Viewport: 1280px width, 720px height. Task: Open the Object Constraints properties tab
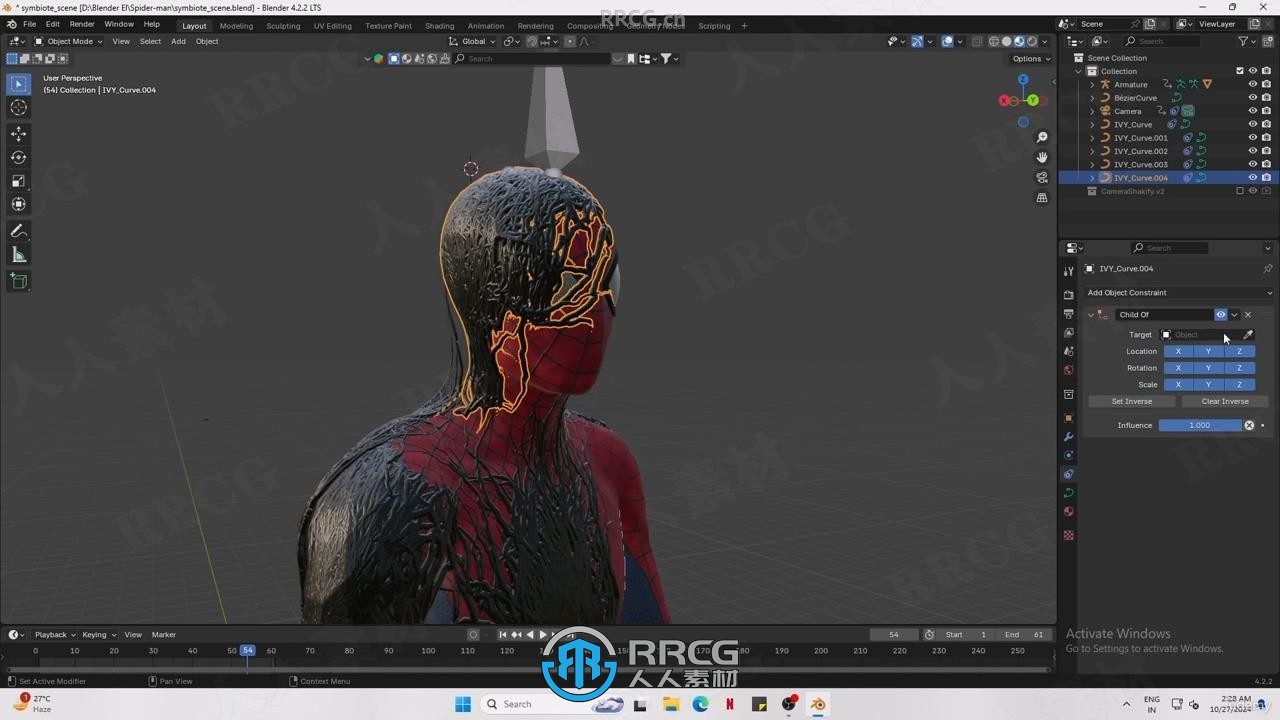(x=1068, y=474)
